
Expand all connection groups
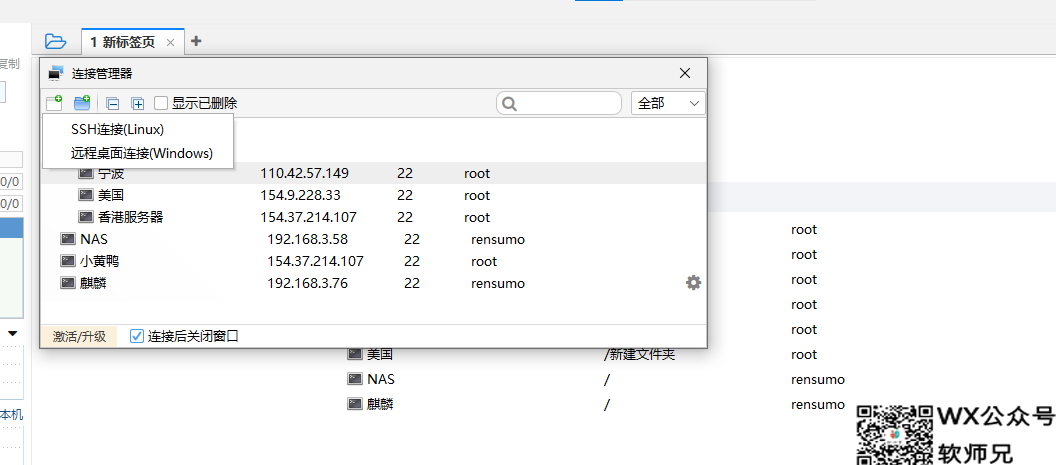point(137,103)
